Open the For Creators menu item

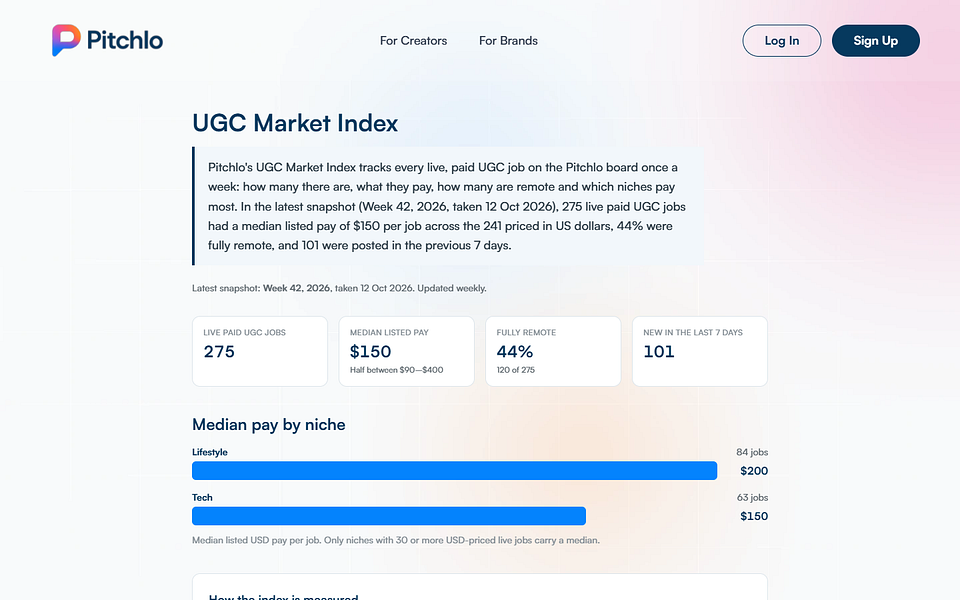pos(413,40)
